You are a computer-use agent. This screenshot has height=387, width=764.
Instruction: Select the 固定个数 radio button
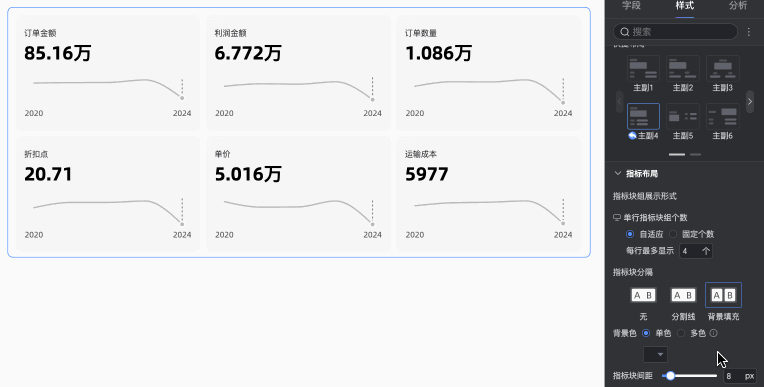pyautogui.click(x=673, y=234)
